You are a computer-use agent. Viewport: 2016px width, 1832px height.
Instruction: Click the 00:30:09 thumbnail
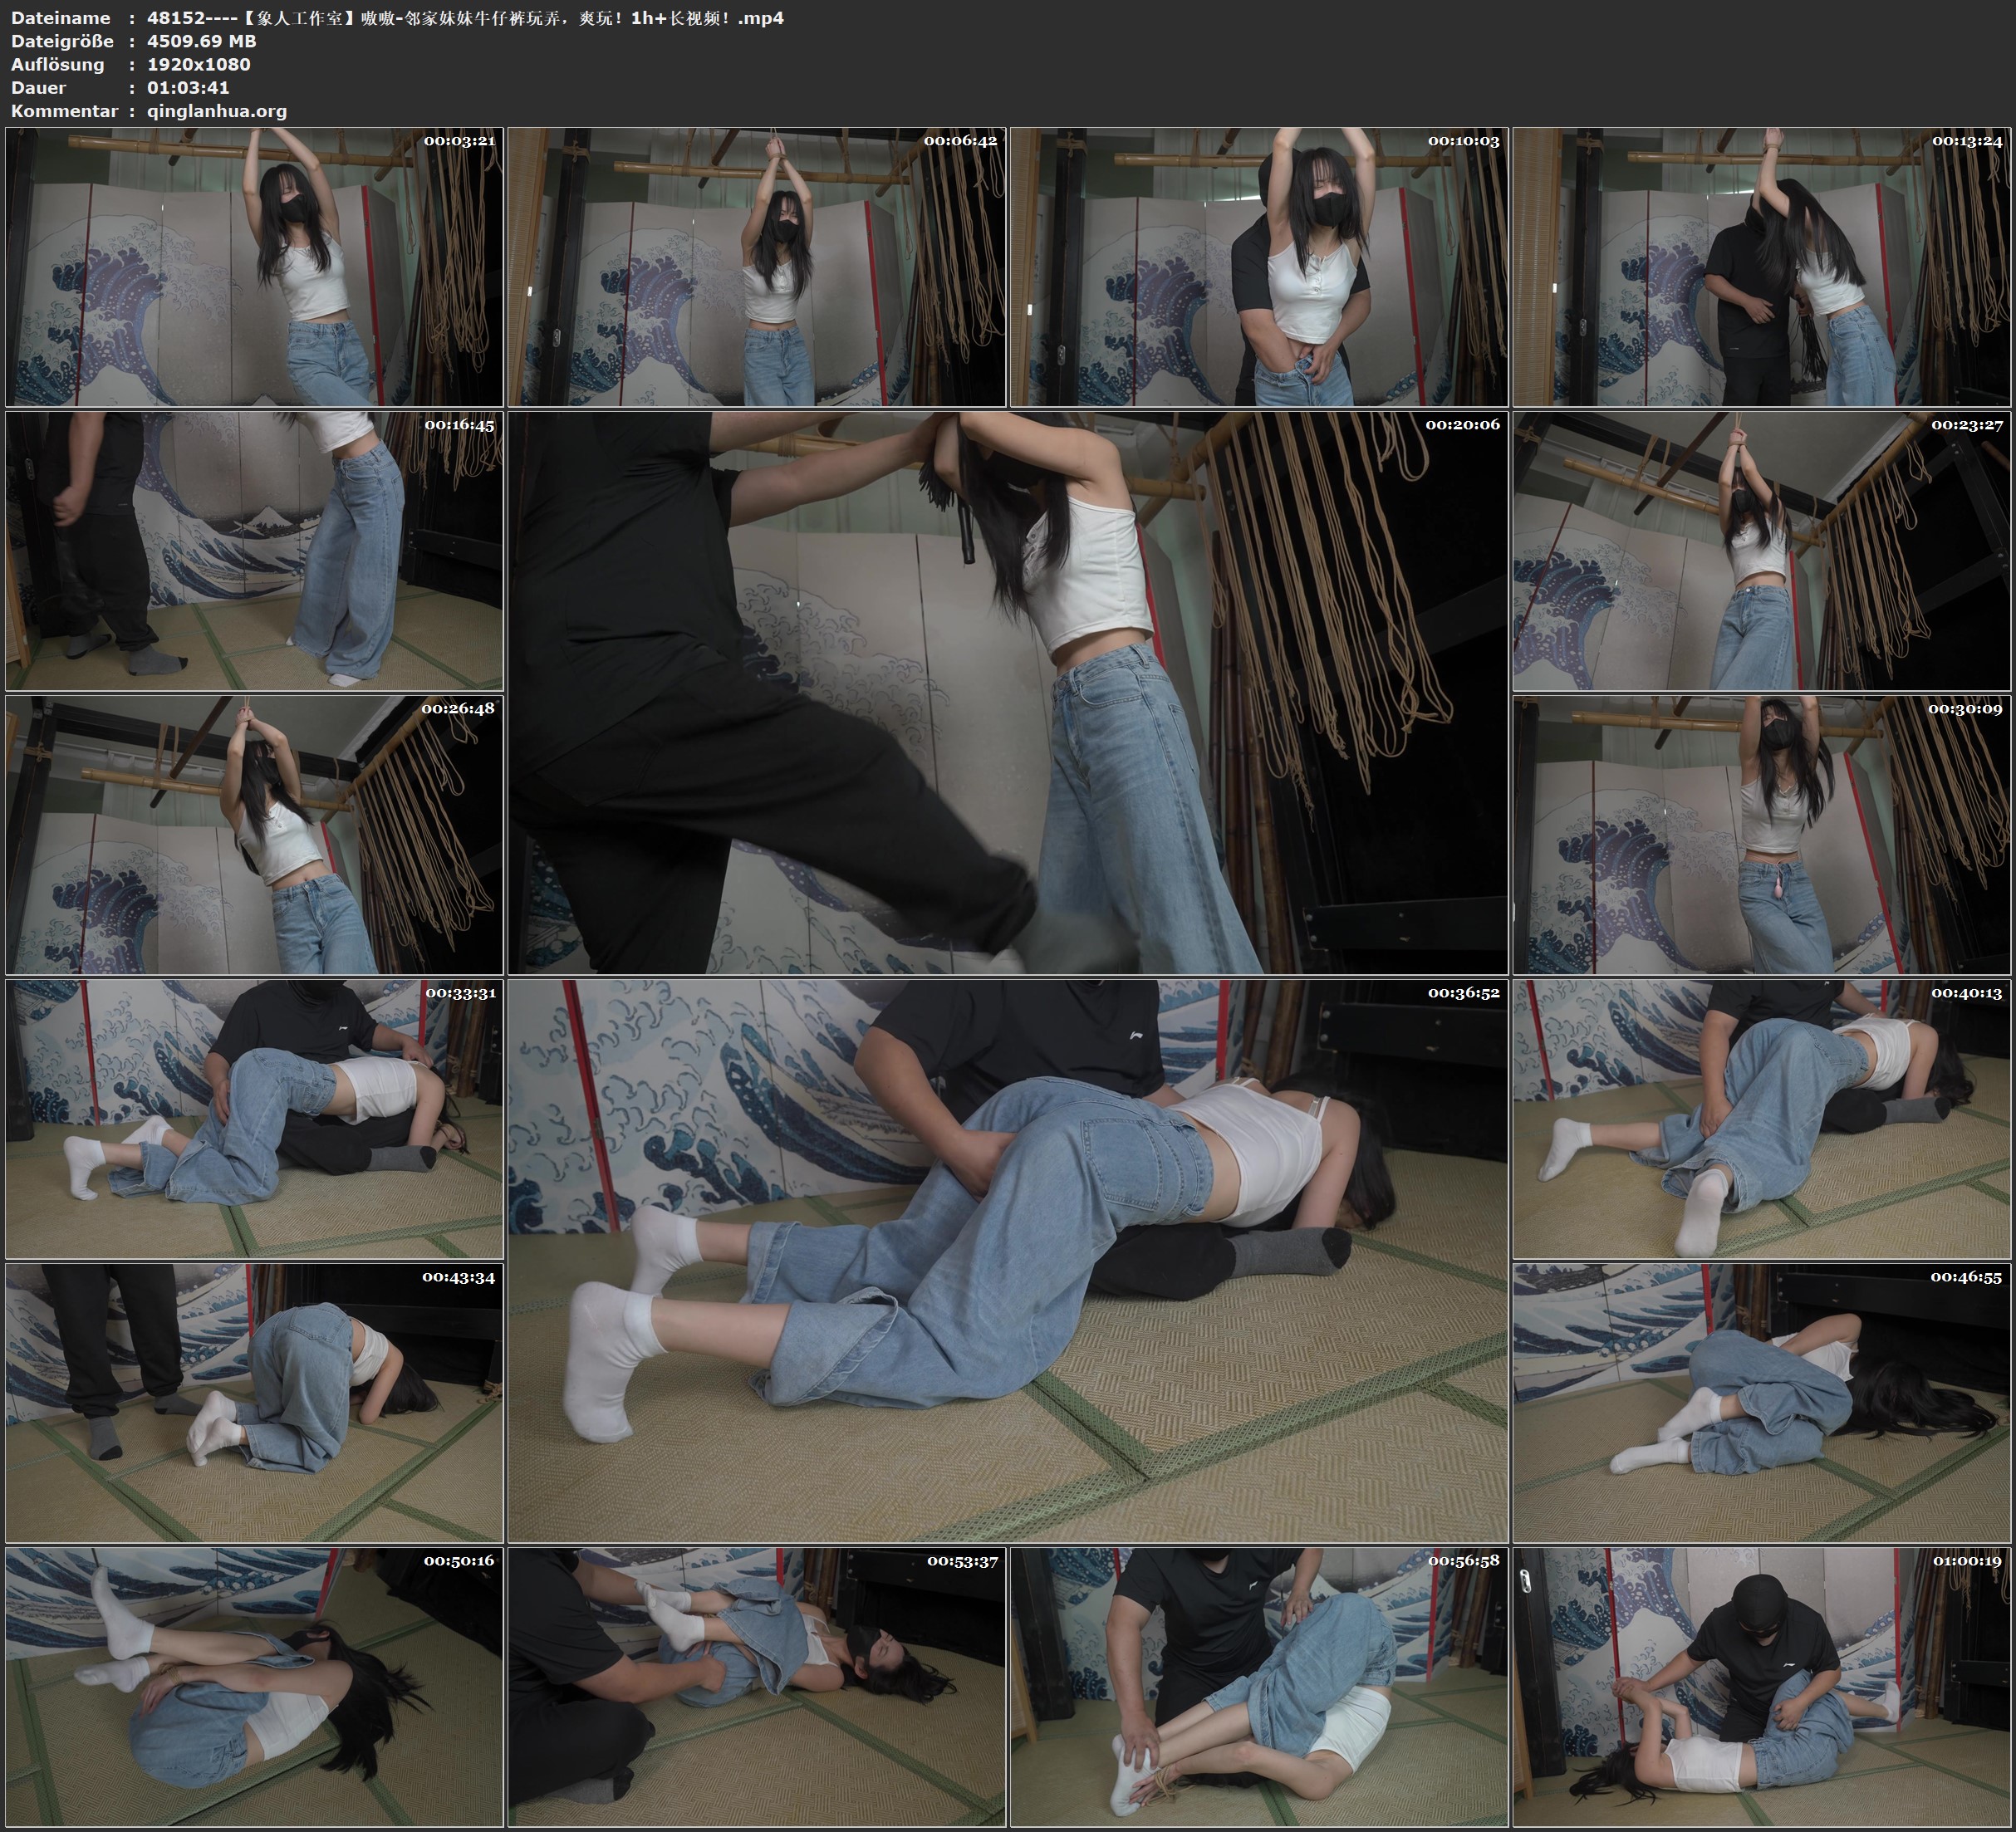(1761, 835)
